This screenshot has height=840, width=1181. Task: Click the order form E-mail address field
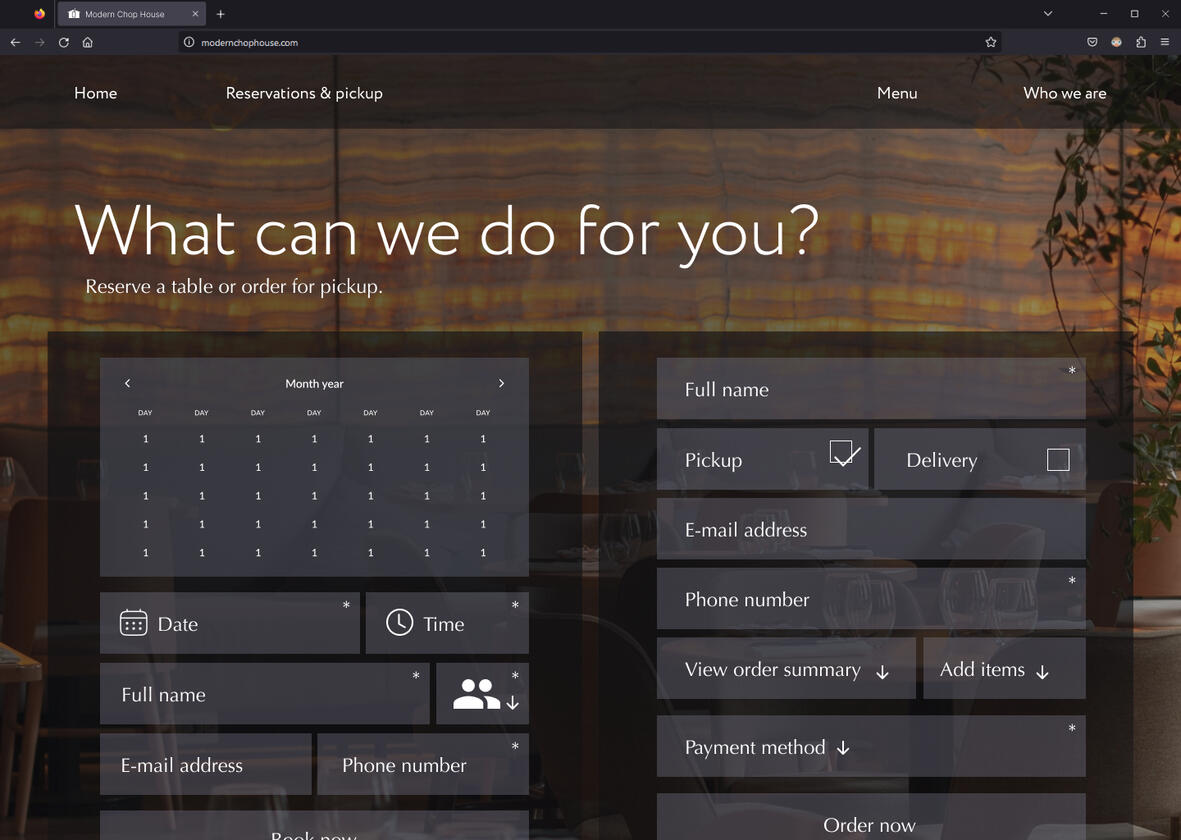870,530
